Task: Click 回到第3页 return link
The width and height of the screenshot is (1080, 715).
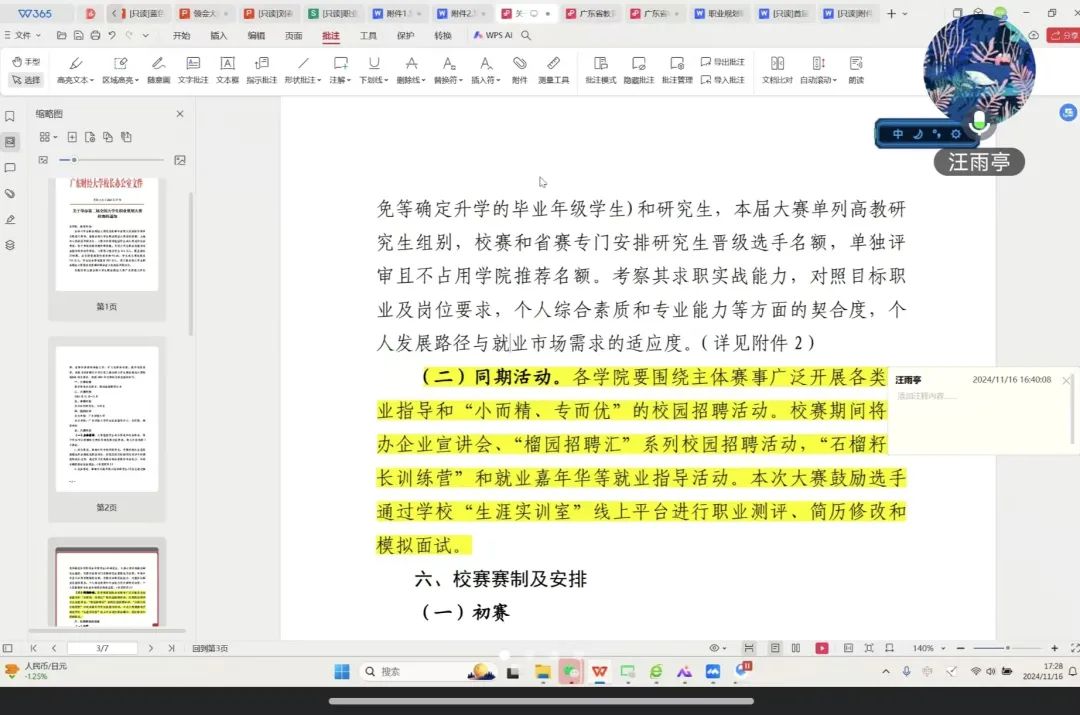Action: (x=210, y=648)
